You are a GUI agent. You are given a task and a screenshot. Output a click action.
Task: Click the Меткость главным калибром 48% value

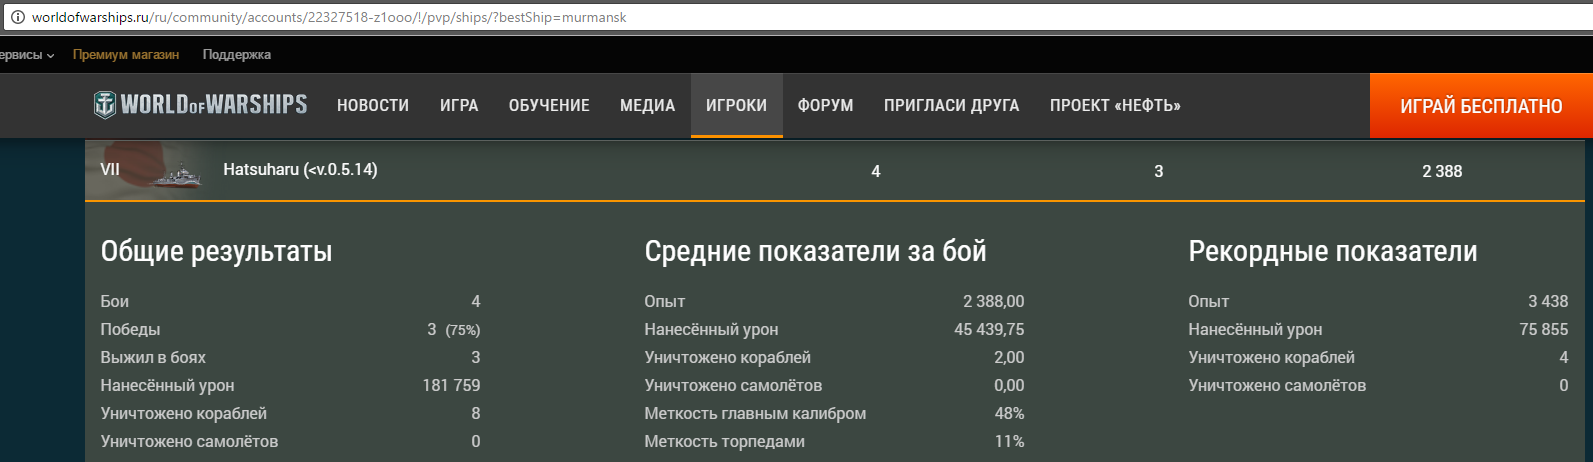[x=1009, y=413]
